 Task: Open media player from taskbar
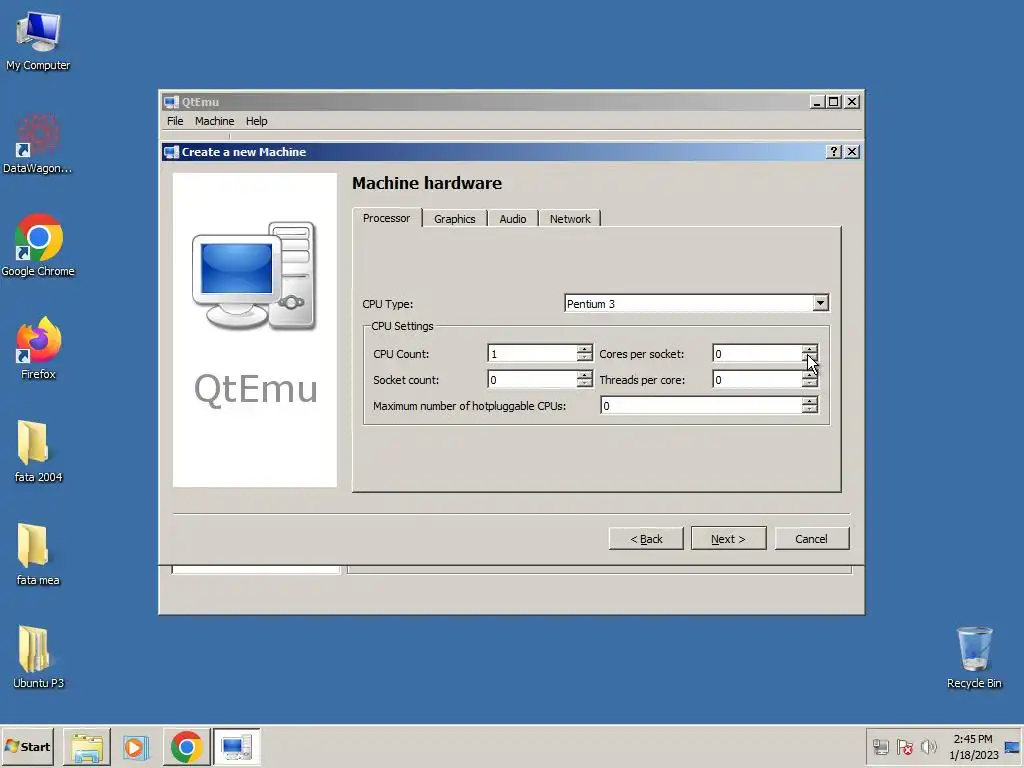pyautogui.click(x=136, y=746)
